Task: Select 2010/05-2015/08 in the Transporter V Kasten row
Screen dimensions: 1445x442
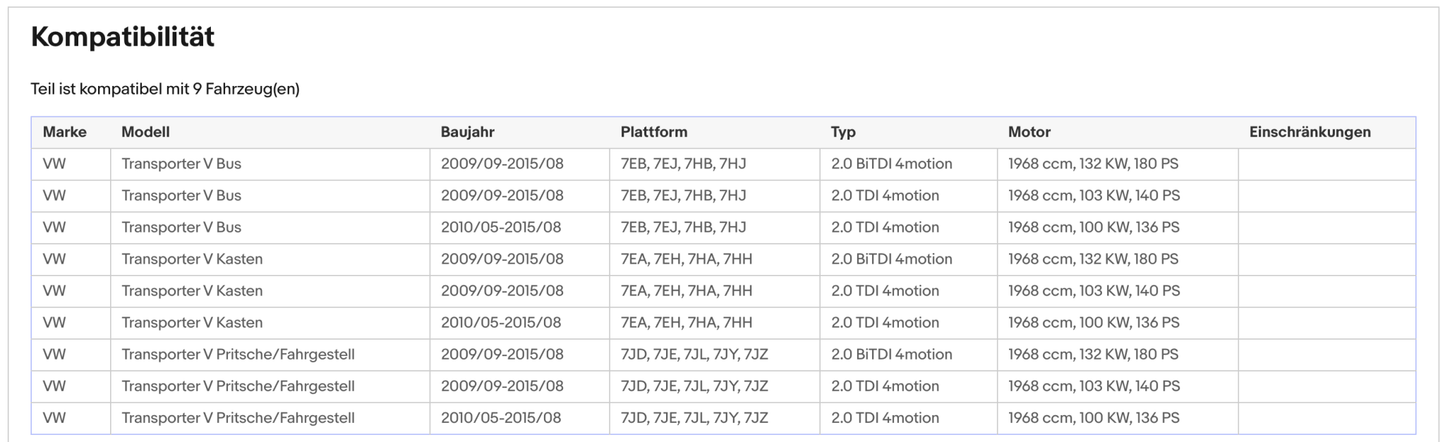Action: click(501, 323)
